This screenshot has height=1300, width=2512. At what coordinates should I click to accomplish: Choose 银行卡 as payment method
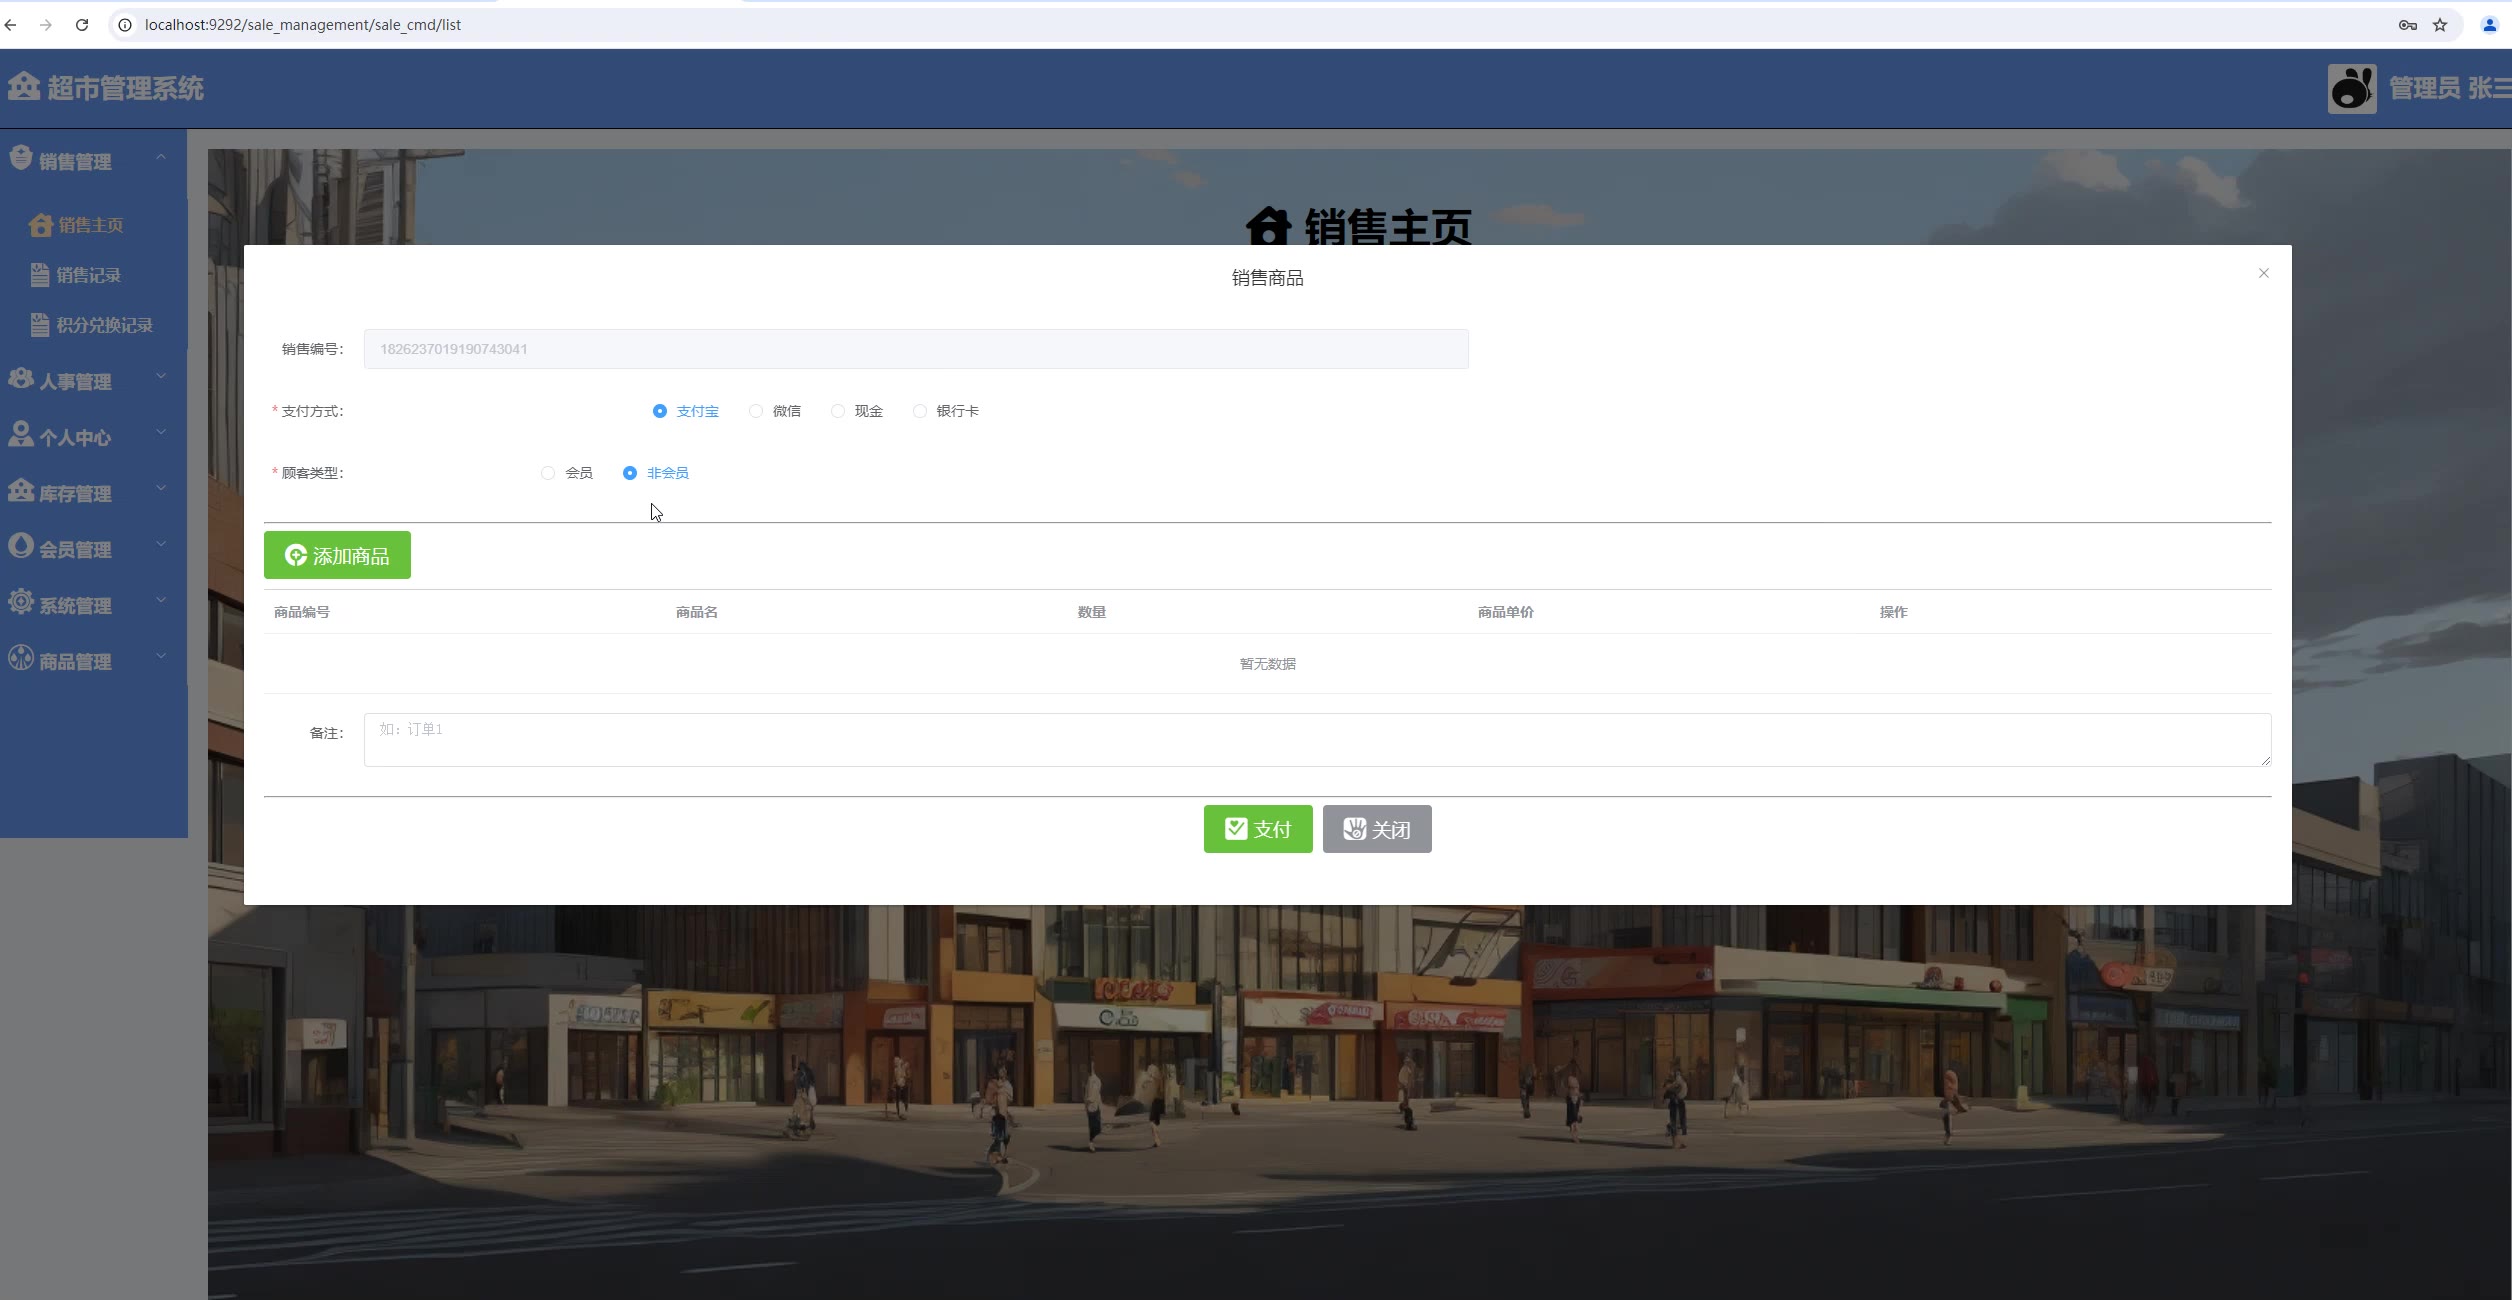pos(920,411)
